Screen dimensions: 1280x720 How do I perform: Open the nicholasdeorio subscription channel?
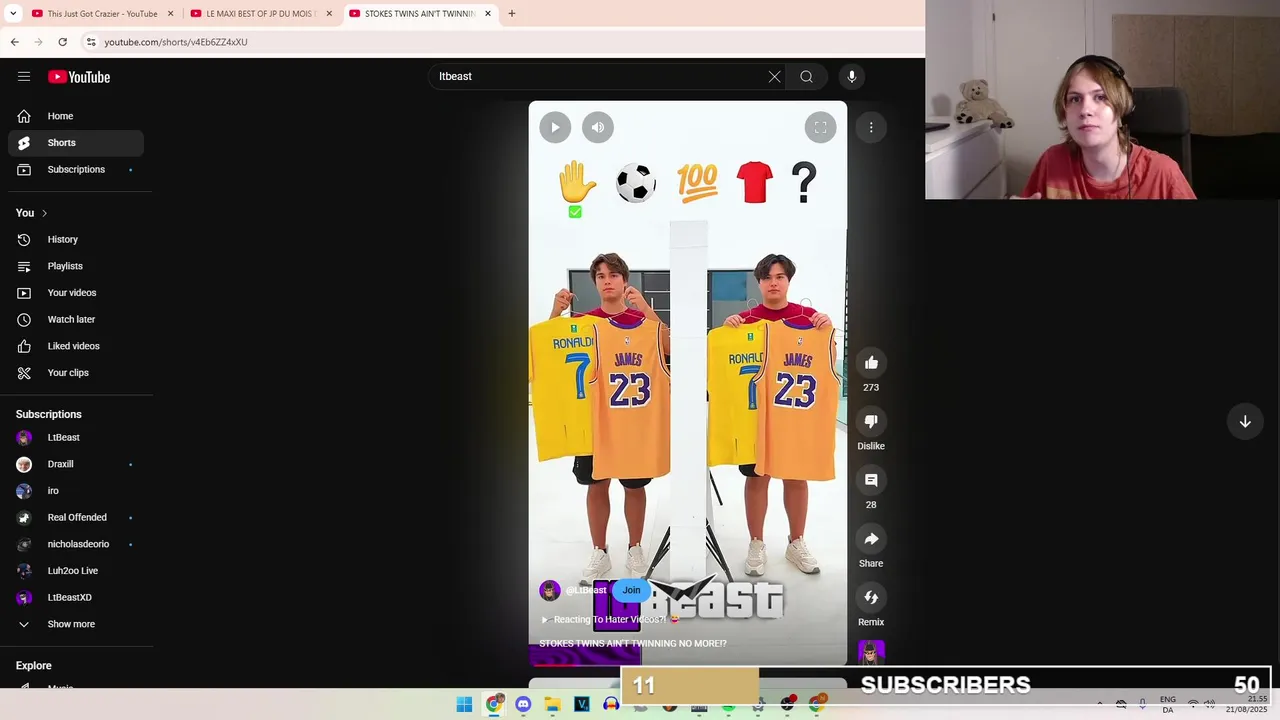click(x=76, y=544)
